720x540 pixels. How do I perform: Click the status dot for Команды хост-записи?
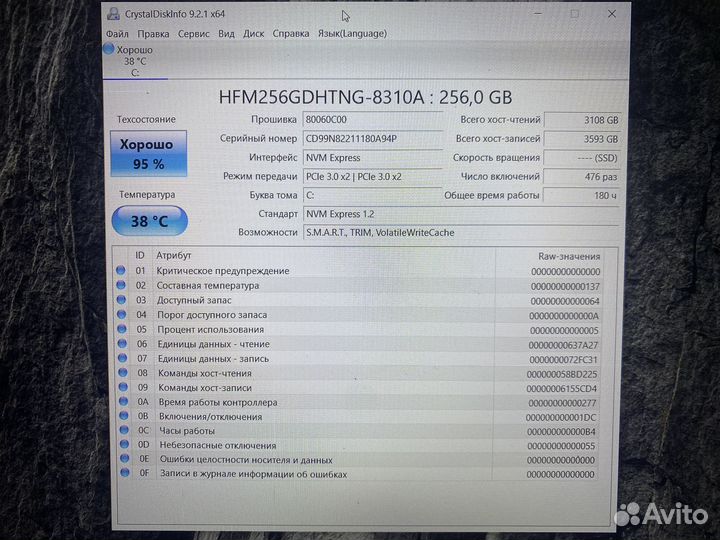click(123, 387)
